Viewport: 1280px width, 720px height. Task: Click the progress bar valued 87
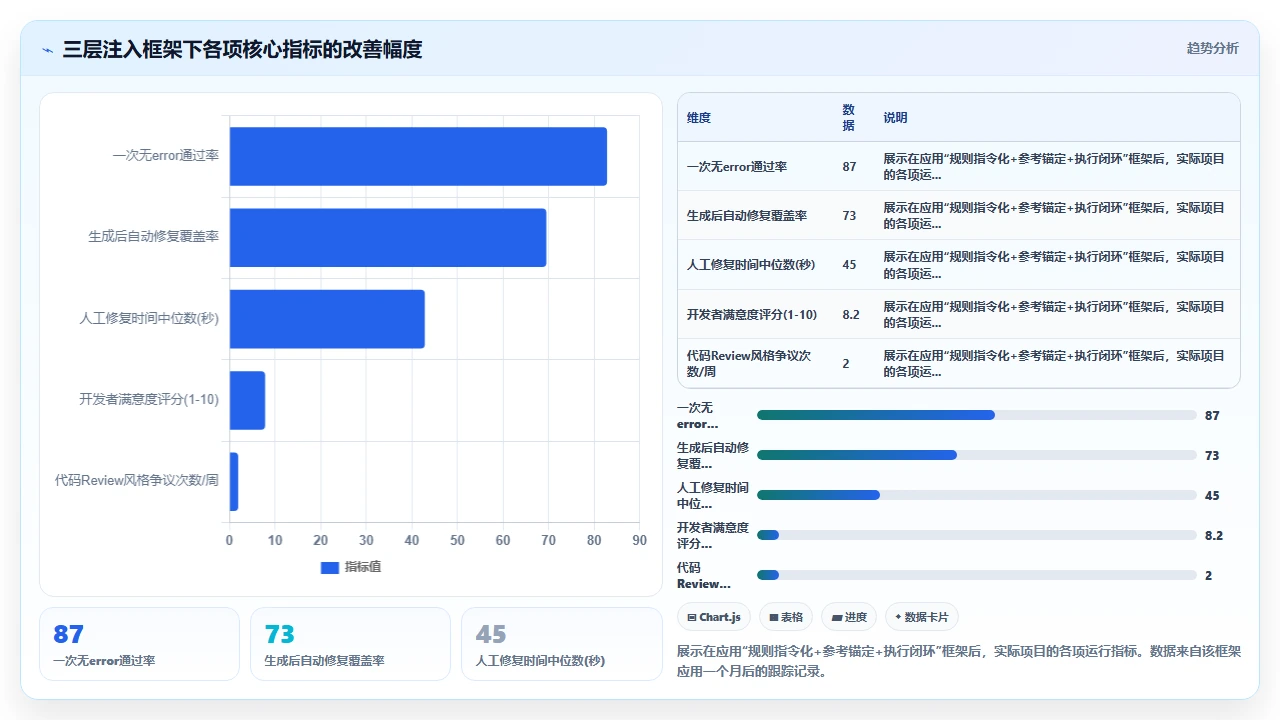(x=977, y=415)
